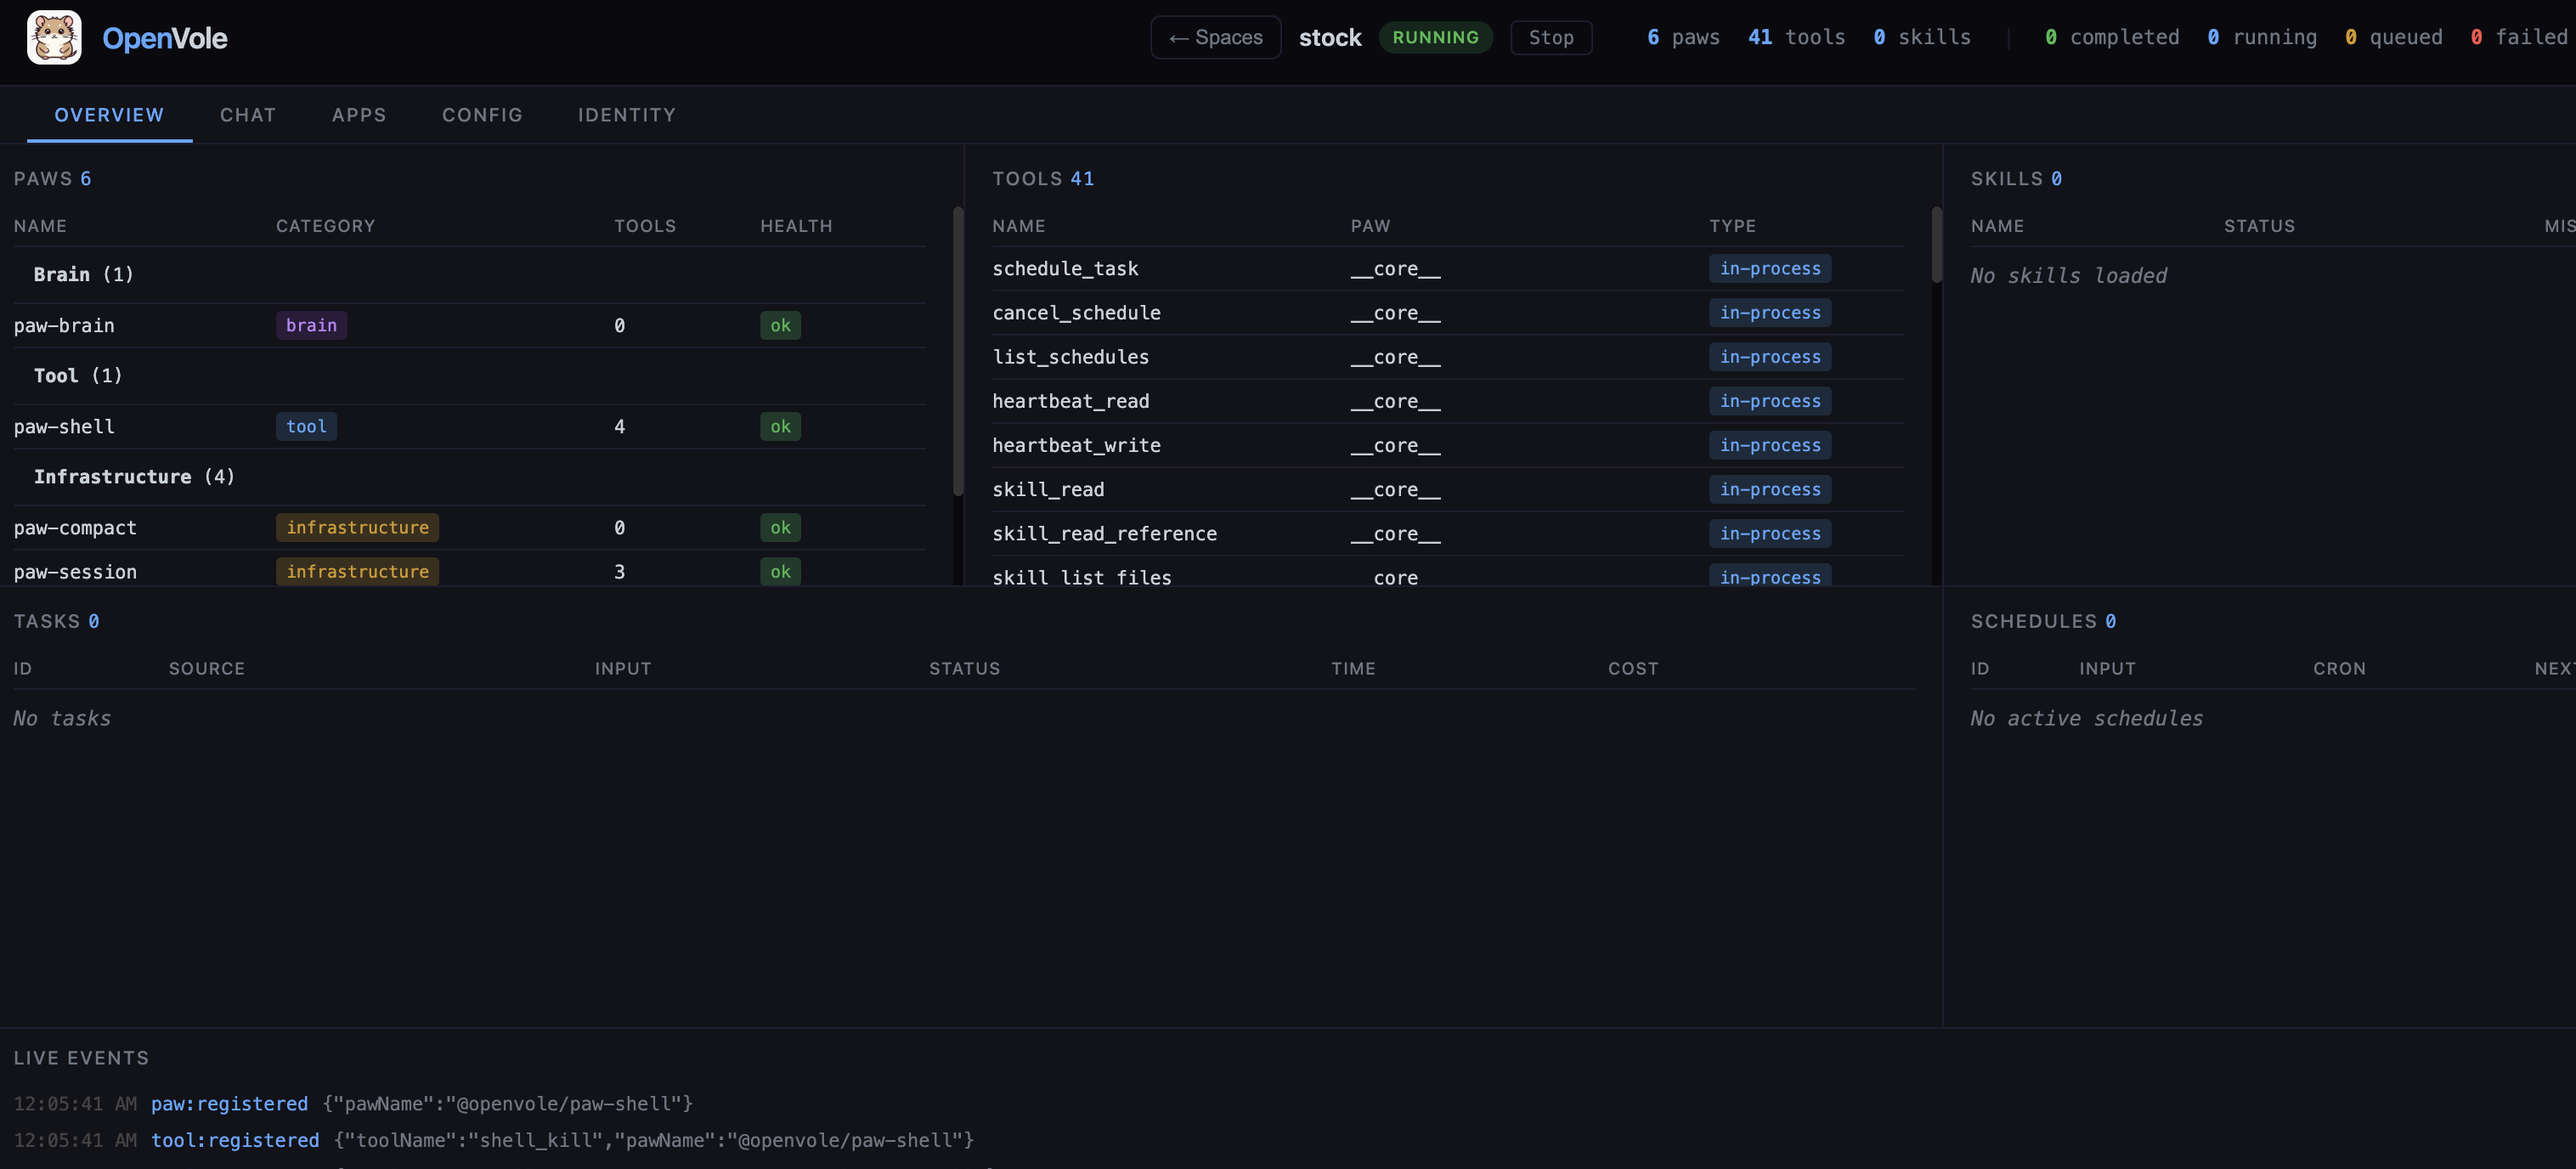Viewport: 2576px width, 1169px height.
Task: Click the SKILLS 0 panel heading
Action: coord(2016,178)
